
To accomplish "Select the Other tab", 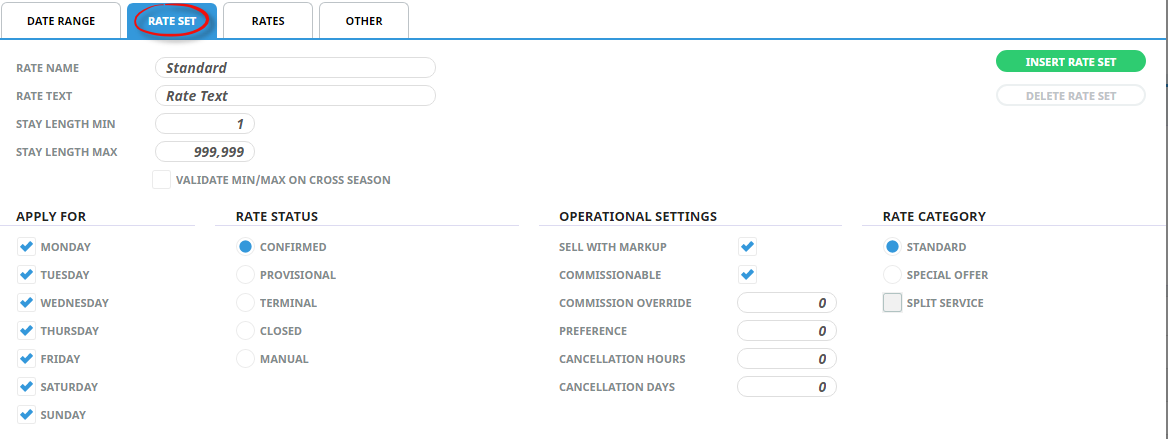I will click(364, 21).
